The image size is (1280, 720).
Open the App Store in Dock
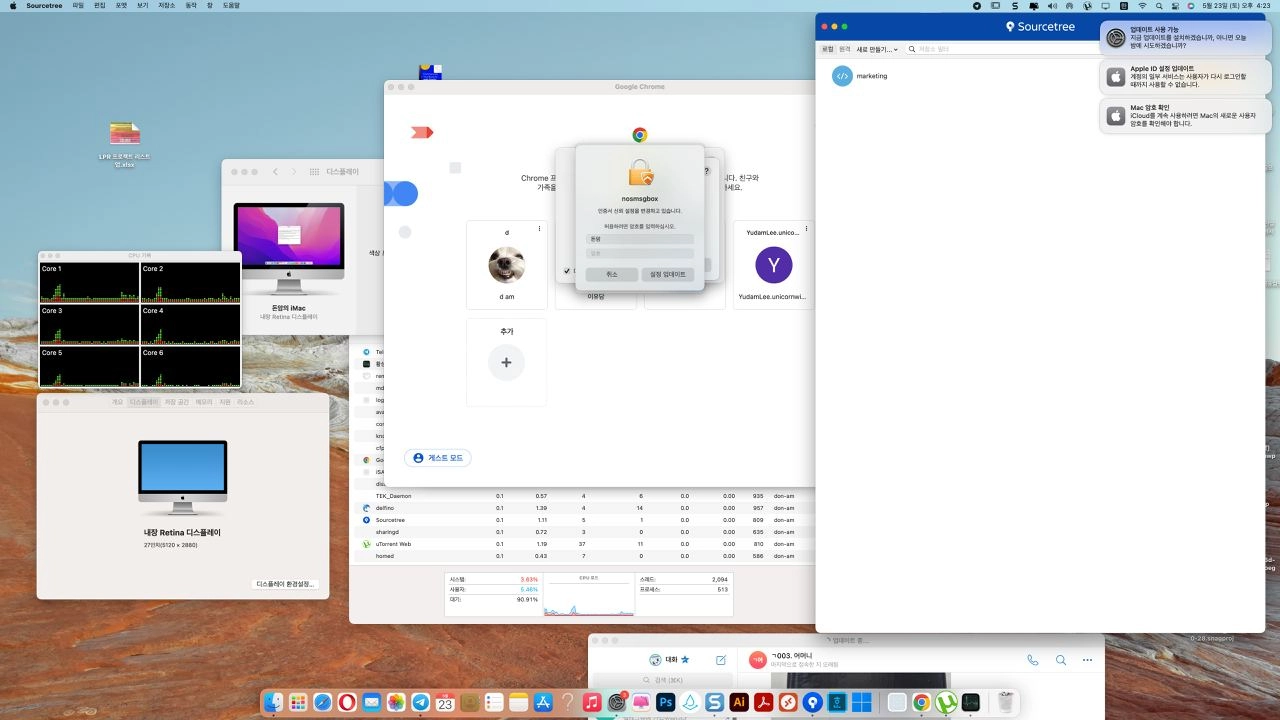543,703
